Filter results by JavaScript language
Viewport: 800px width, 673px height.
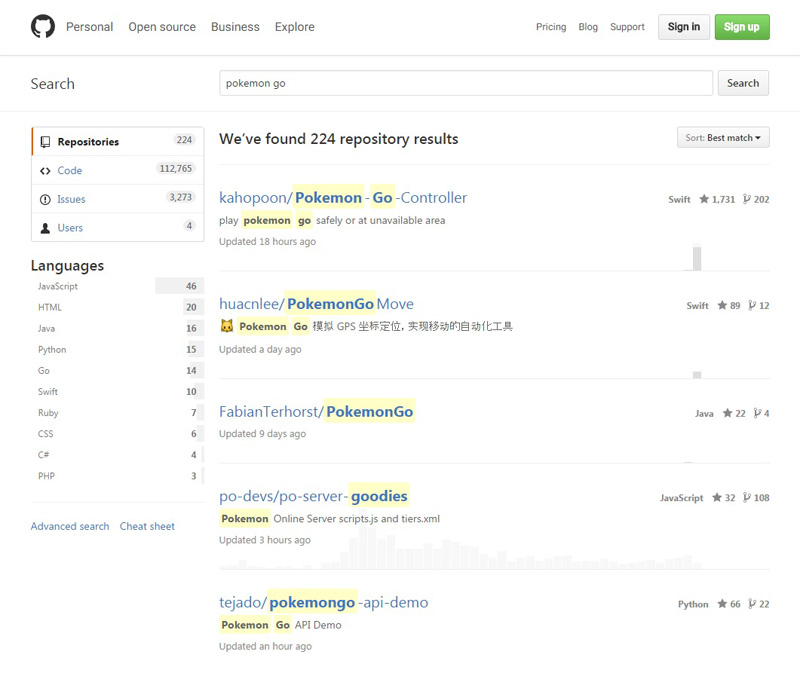click(58, 286)
